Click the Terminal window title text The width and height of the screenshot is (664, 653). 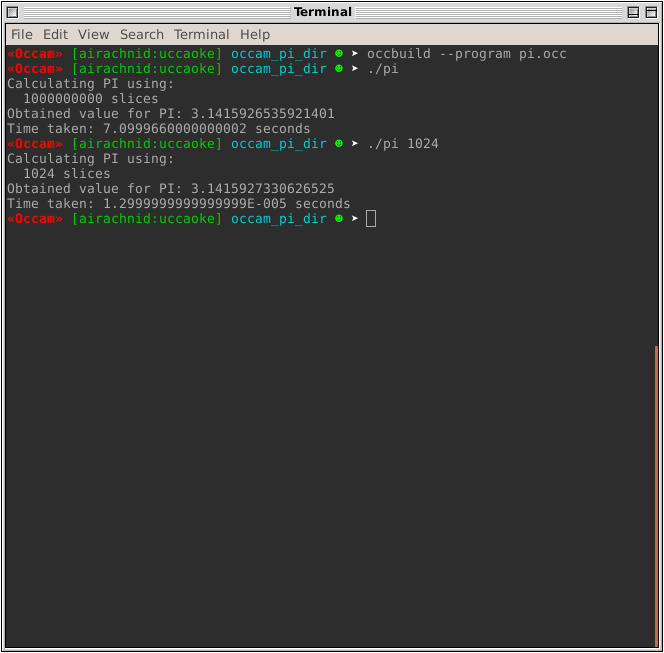323,12
